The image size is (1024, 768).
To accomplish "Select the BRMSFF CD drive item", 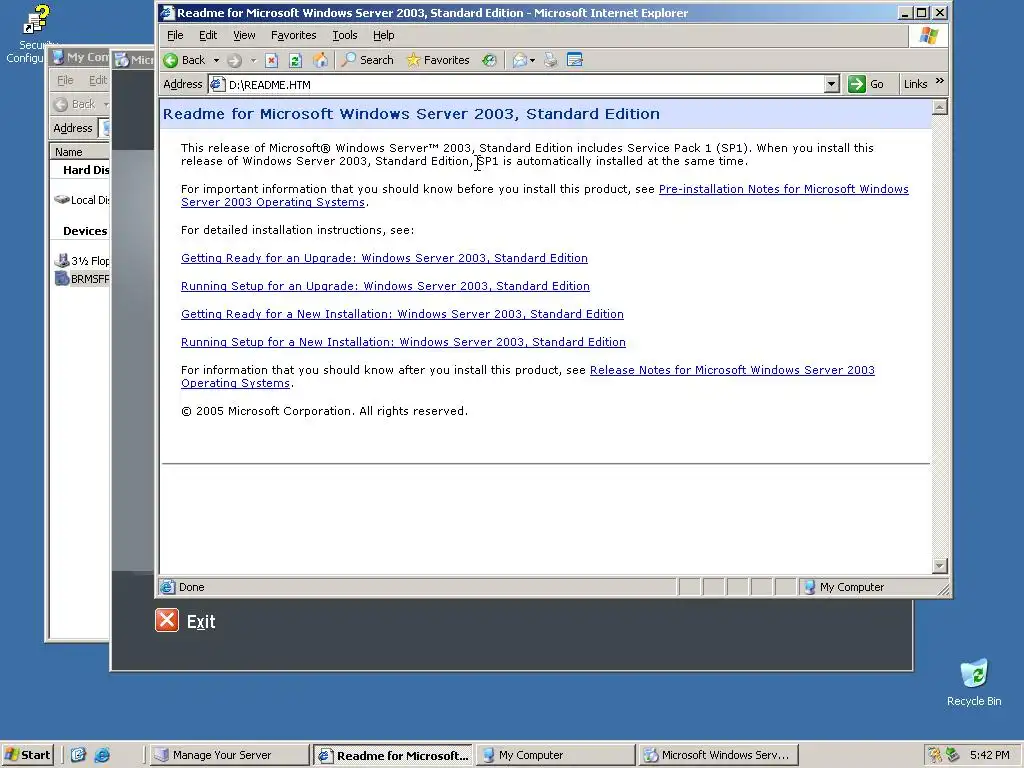I will point(82,279).
